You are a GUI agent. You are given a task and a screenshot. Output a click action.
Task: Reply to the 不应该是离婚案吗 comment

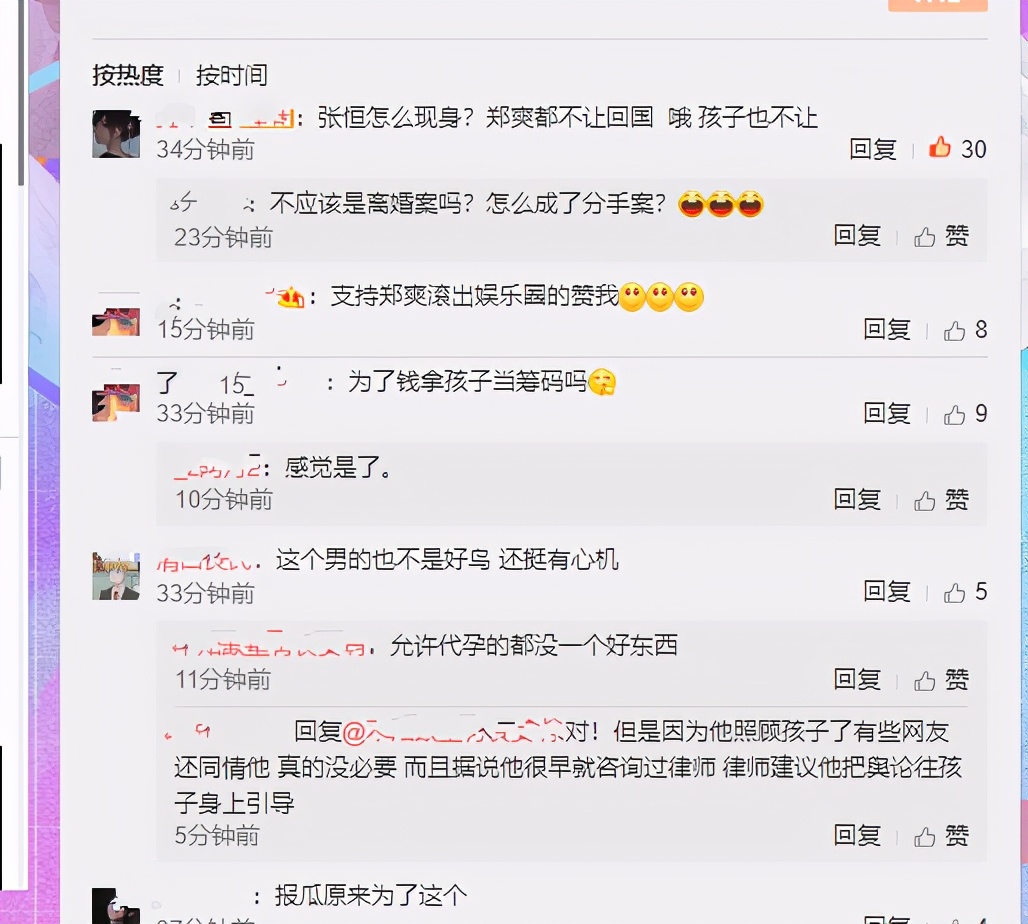857,235
